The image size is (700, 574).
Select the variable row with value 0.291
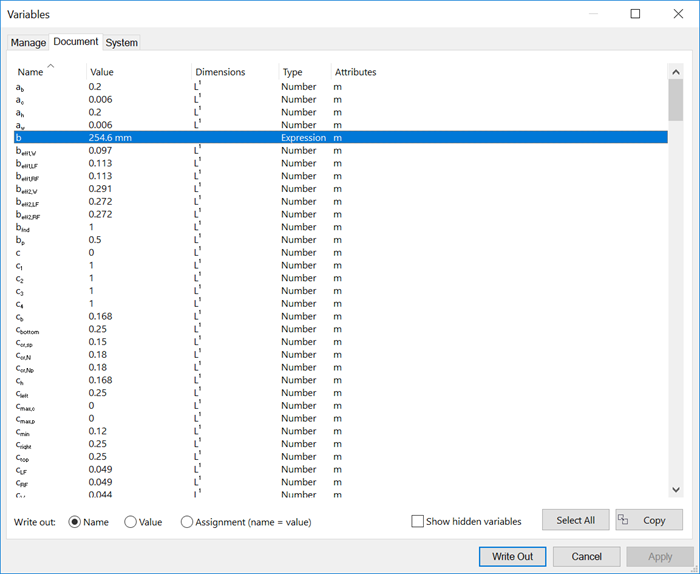pos(341,189)
